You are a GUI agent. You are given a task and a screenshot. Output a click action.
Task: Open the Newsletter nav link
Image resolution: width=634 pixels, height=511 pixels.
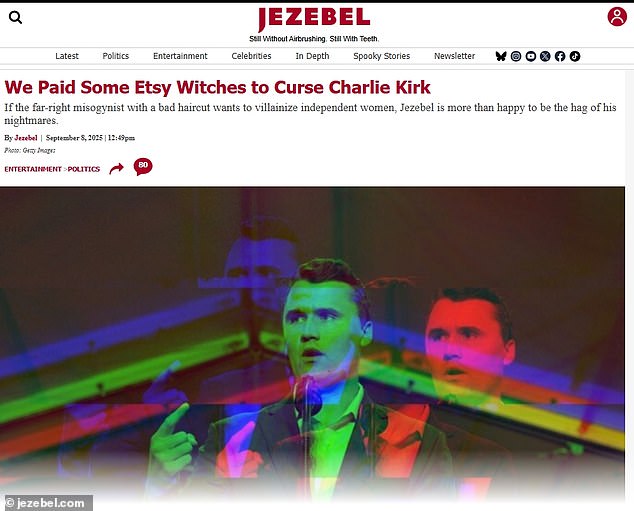[x=454, y=56]
